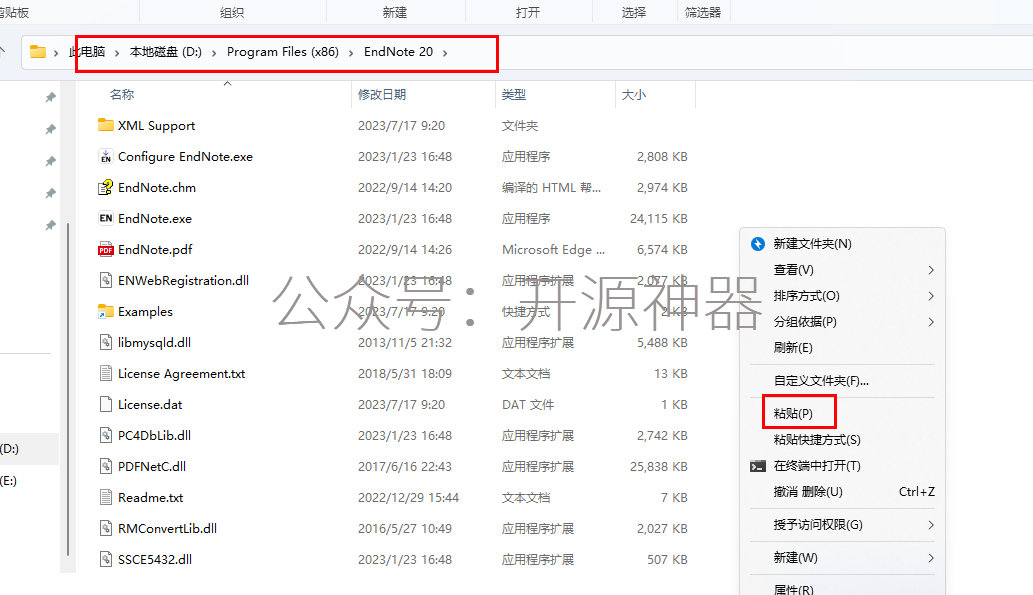Open the chevron after Program Files (x86)

(351, 52)
